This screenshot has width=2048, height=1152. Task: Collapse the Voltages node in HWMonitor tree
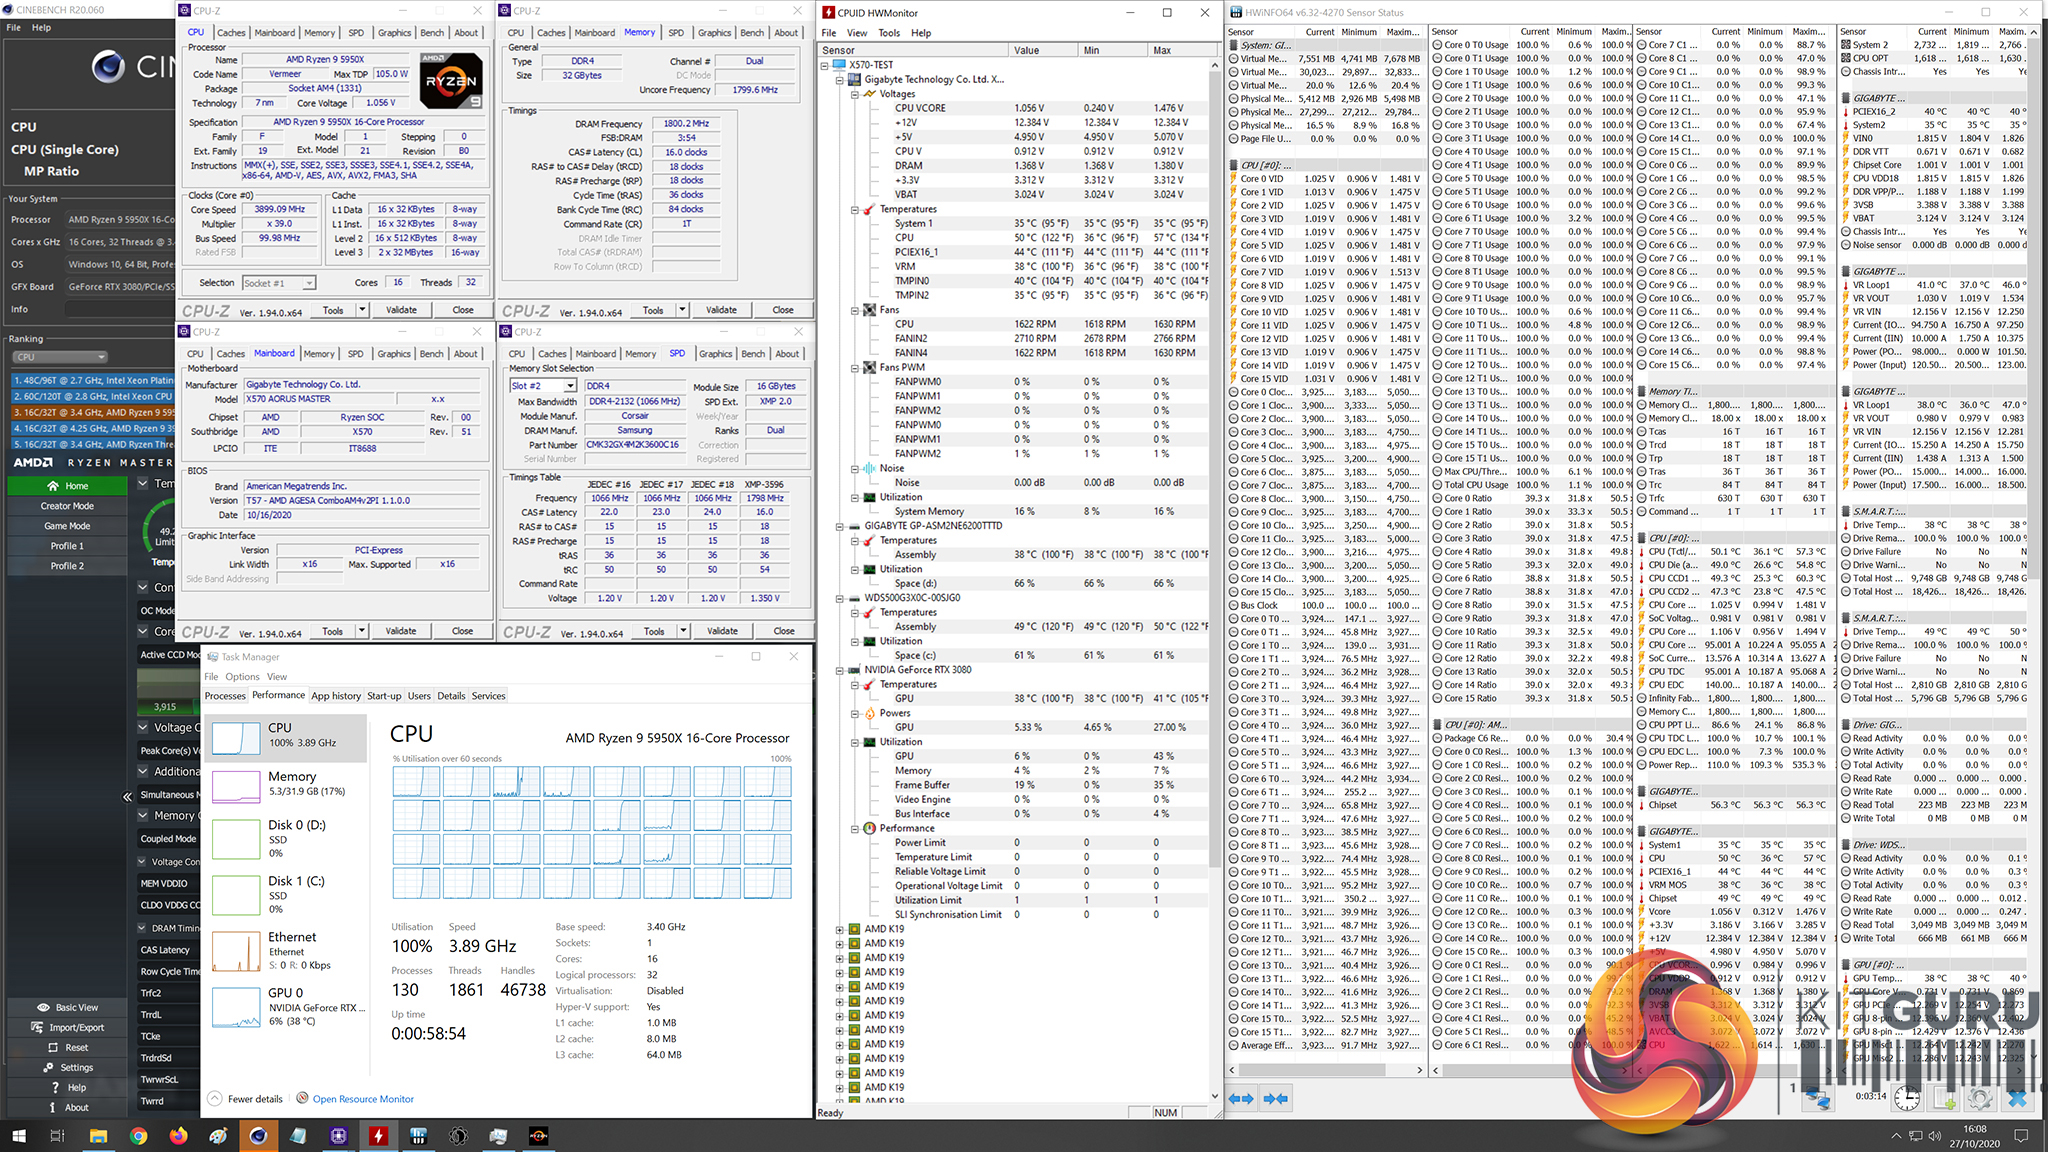tap(855, 94)
